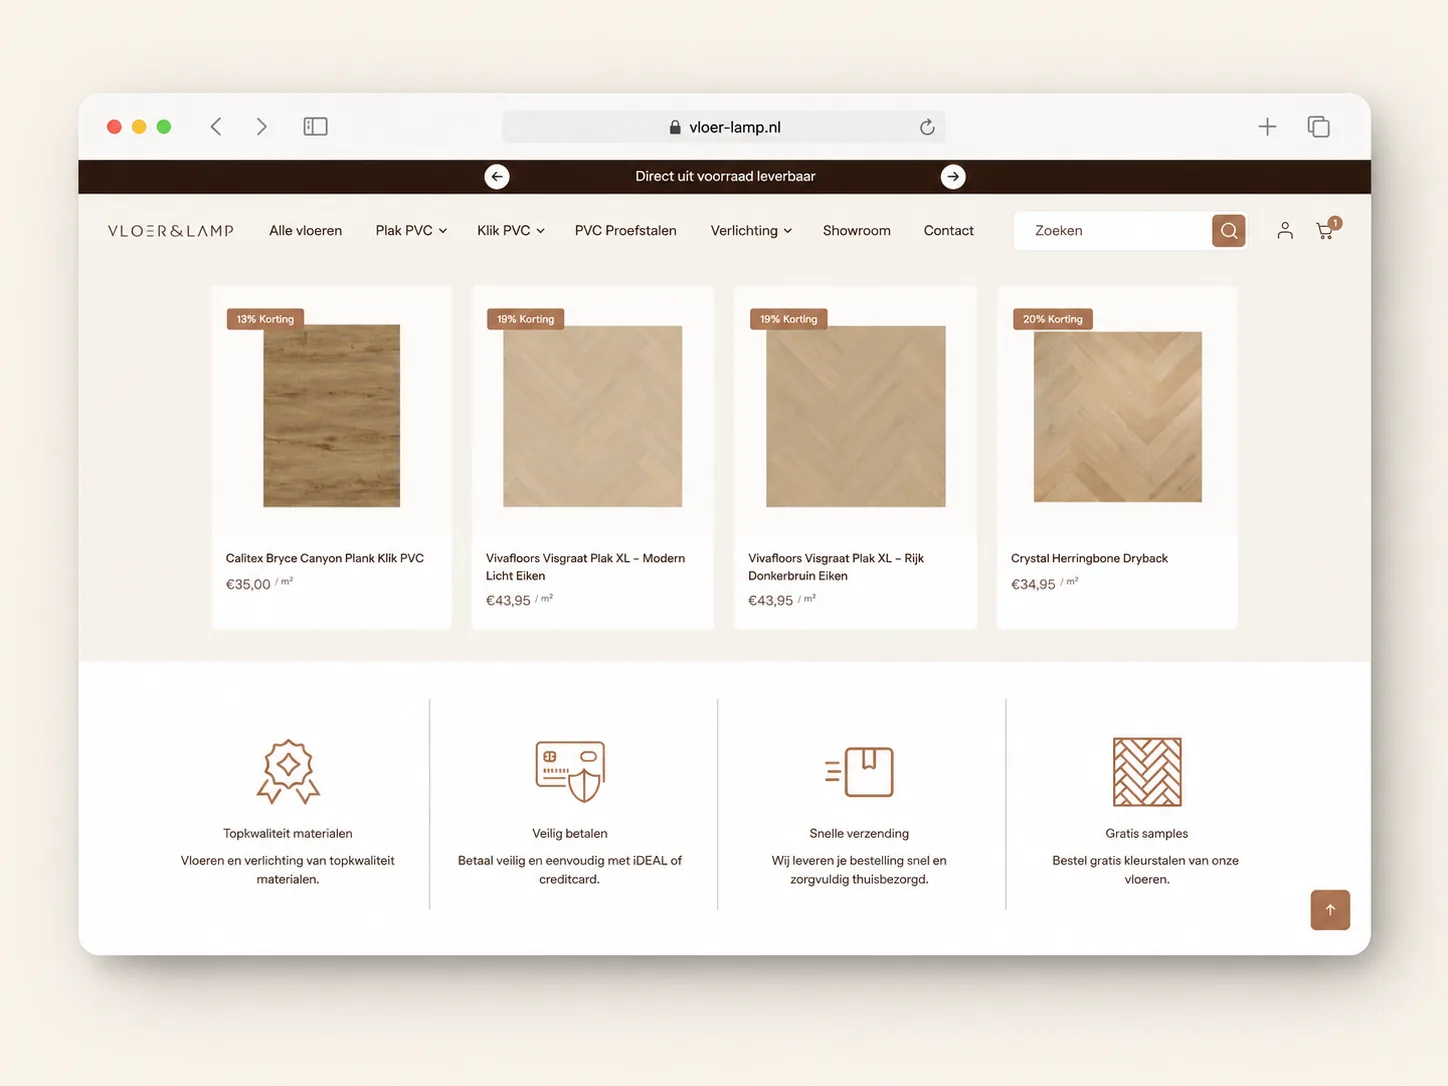Open the Crystal Herringbone Dryback product link
Screen dimensions: 1448x1086
pyautogui.click(x=1089, y=559)
